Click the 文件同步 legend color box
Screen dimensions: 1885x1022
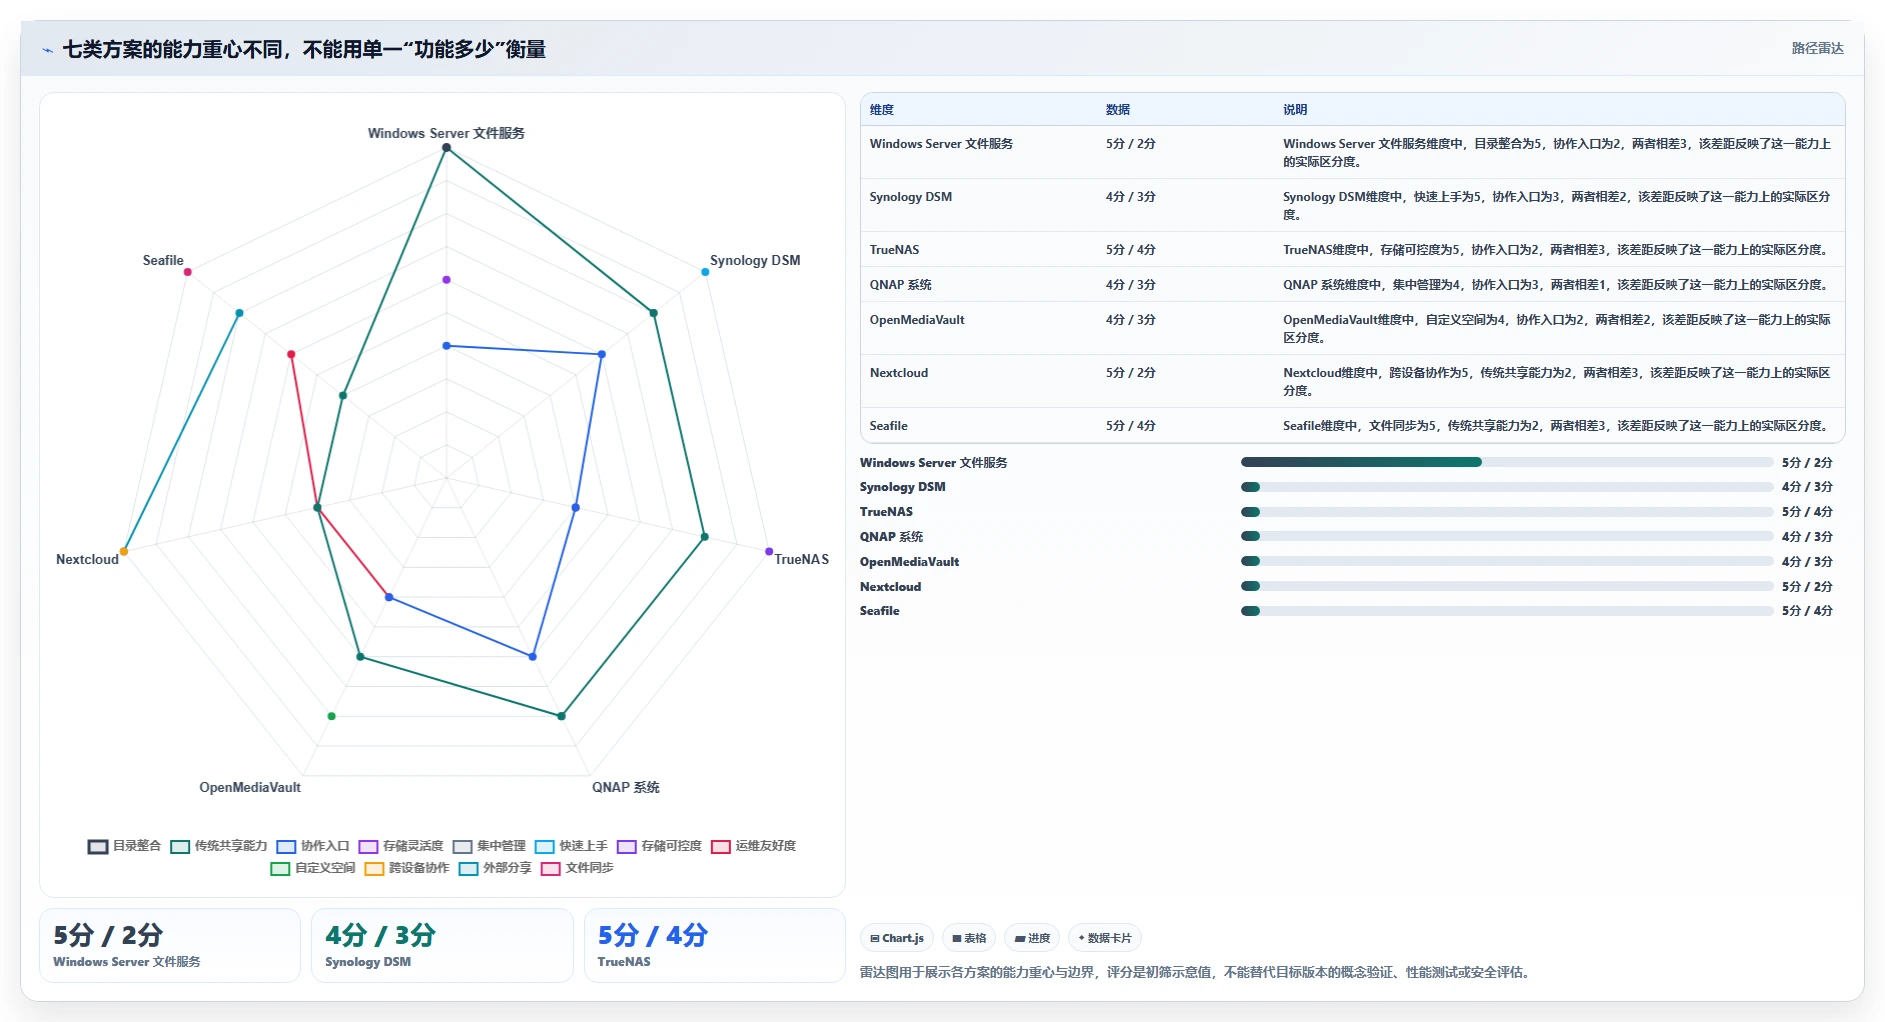[550, 868]
